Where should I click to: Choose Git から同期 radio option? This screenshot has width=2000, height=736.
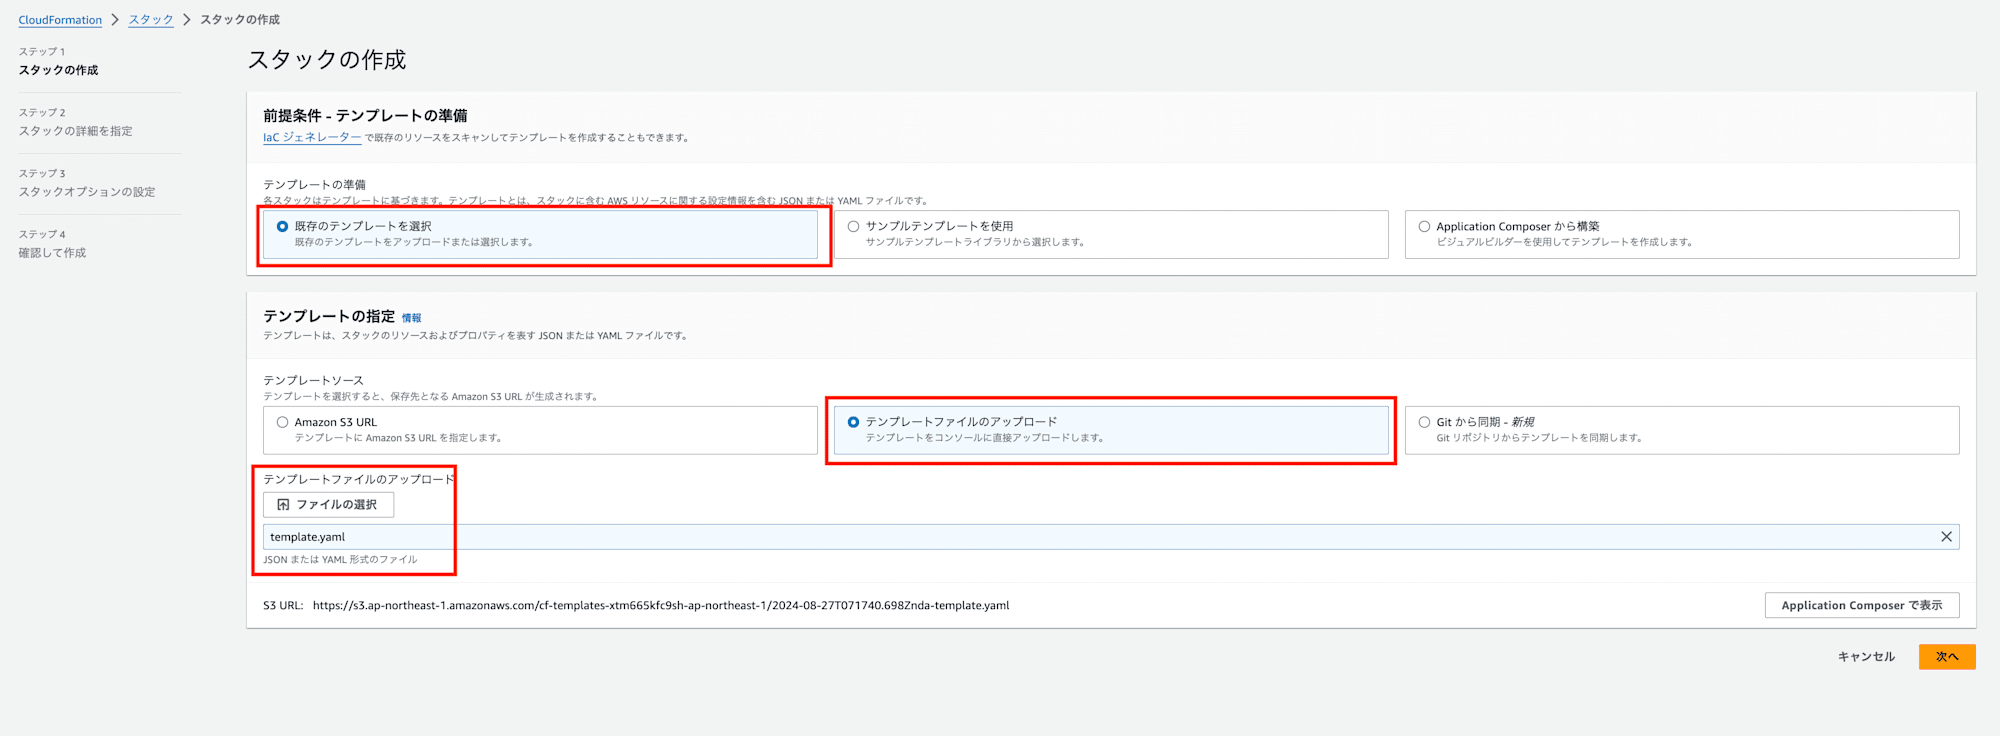pyautogui.click(x=1424, y=422)
